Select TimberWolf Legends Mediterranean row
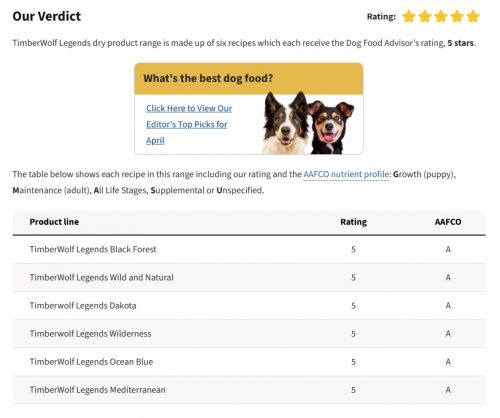The image size is (500, 418). click(x=249, y=390)
